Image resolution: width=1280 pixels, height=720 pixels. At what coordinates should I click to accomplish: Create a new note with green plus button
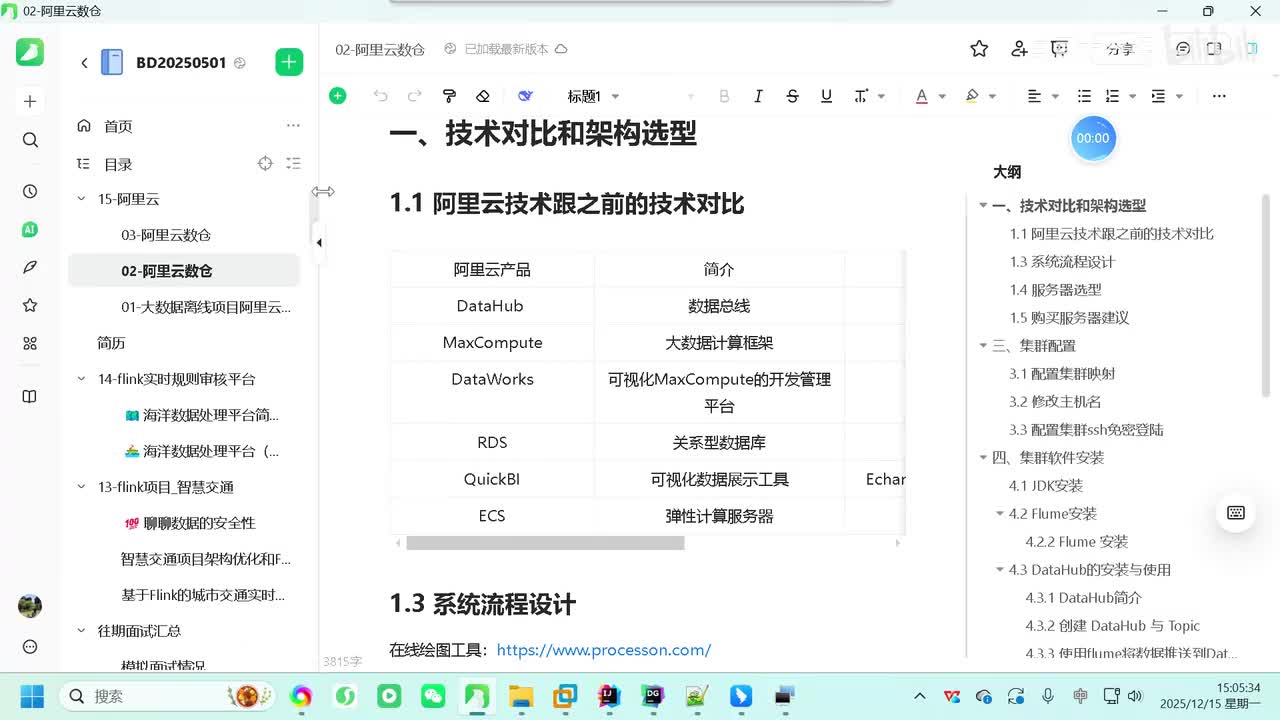289,62
